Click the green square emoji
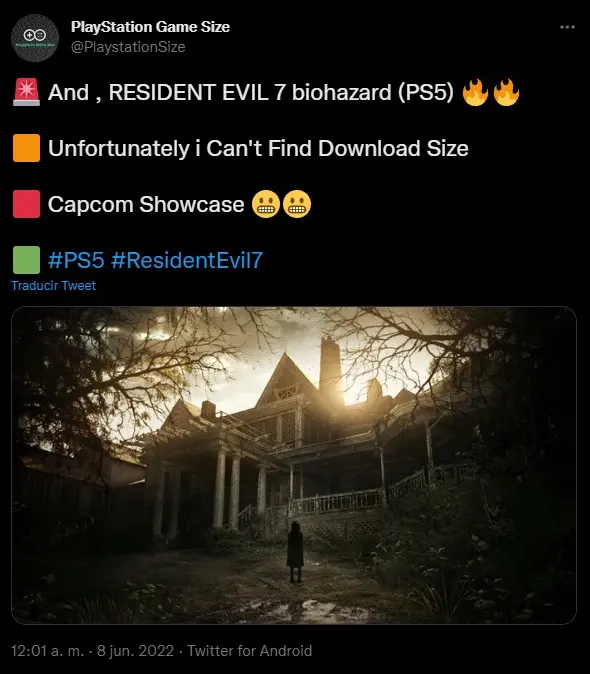The image size is (590, 674). click(x=26, y=260)
